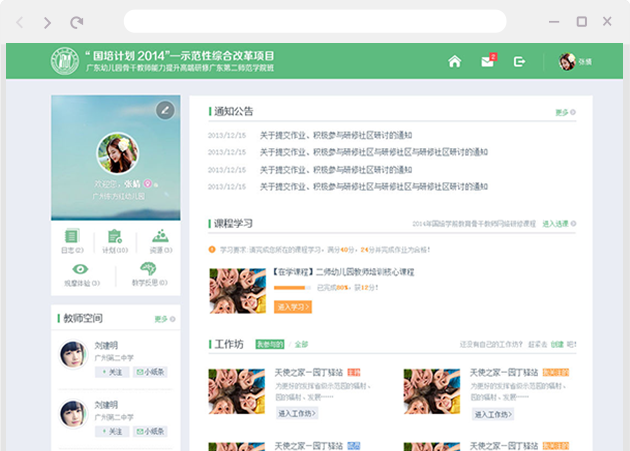Click 更多 link in 通知公告 section
The width and height of the screenshot is (630, 451).
(x=565, y=113)
